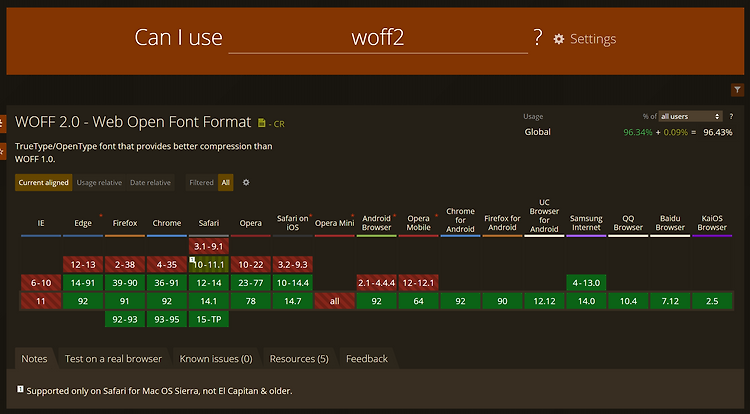This screenshot has height=414, width=750.
Task: Switch to Usage relative view
Action: tap(99, 182)
